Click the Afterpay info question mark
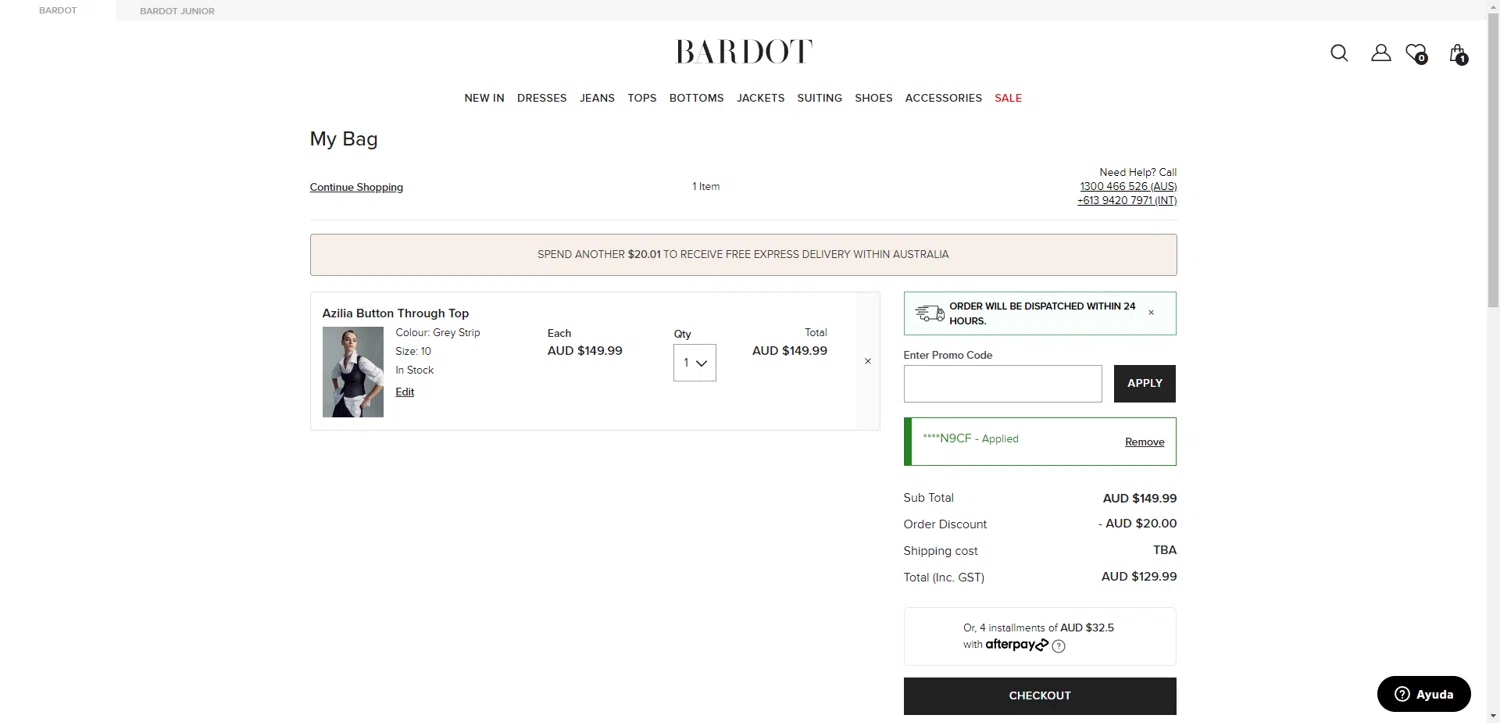Image resolution: width=1500 pixels, height=723 pixels. coord(1059,646)
